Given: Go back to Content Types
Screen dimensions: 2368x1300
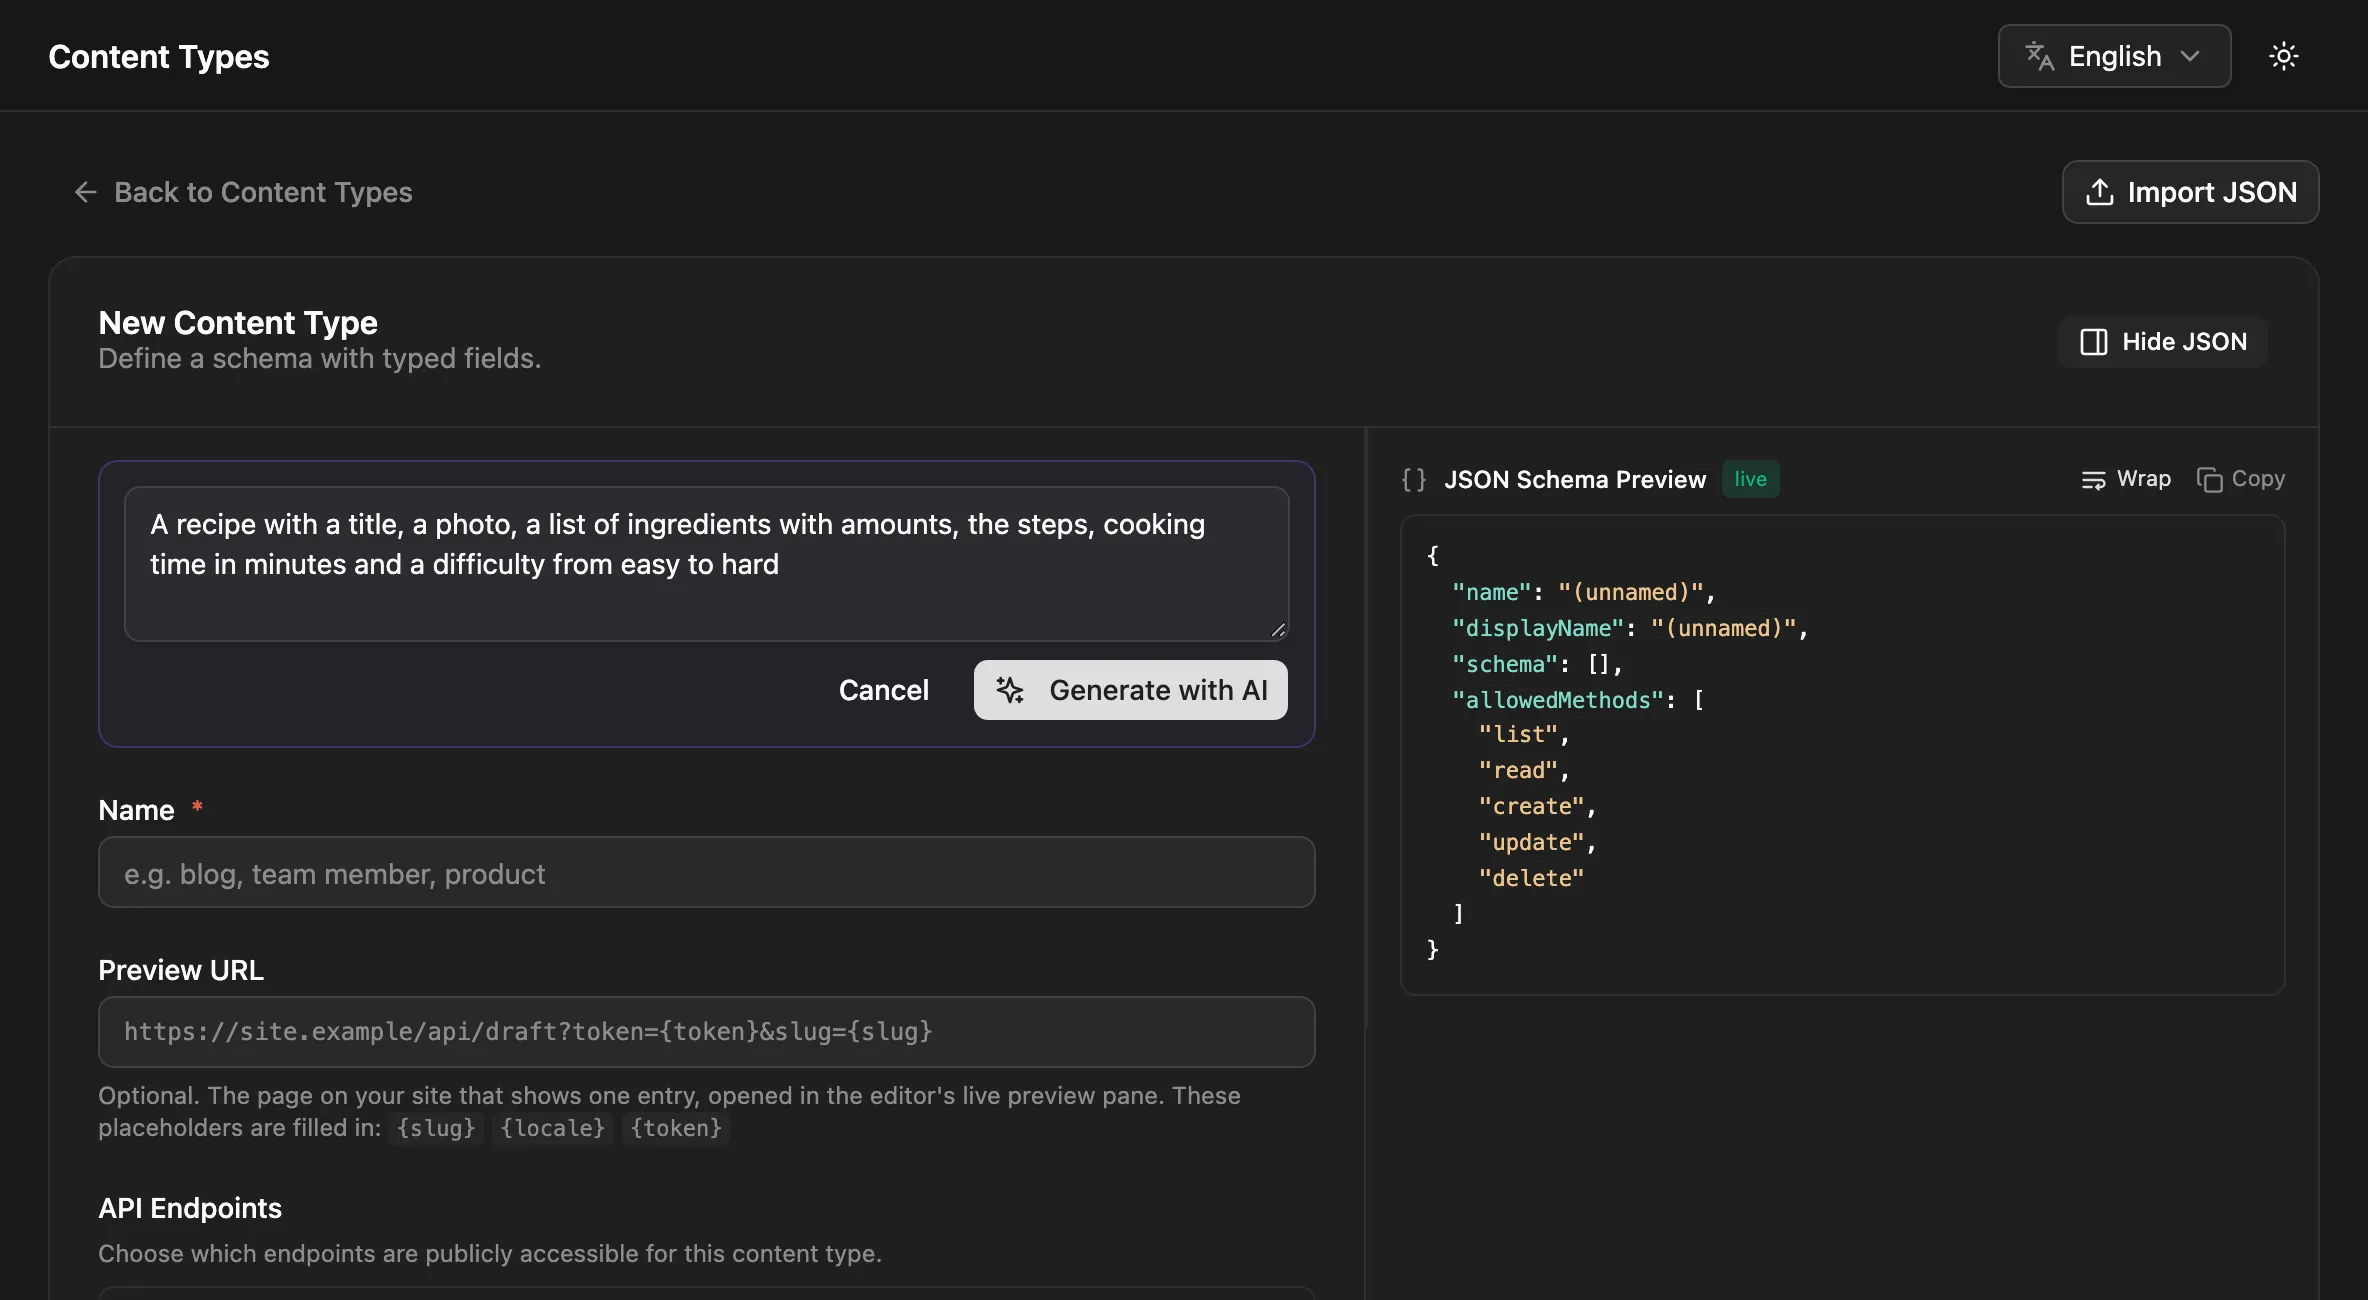Looking at the screenshot, I should 243,192.
